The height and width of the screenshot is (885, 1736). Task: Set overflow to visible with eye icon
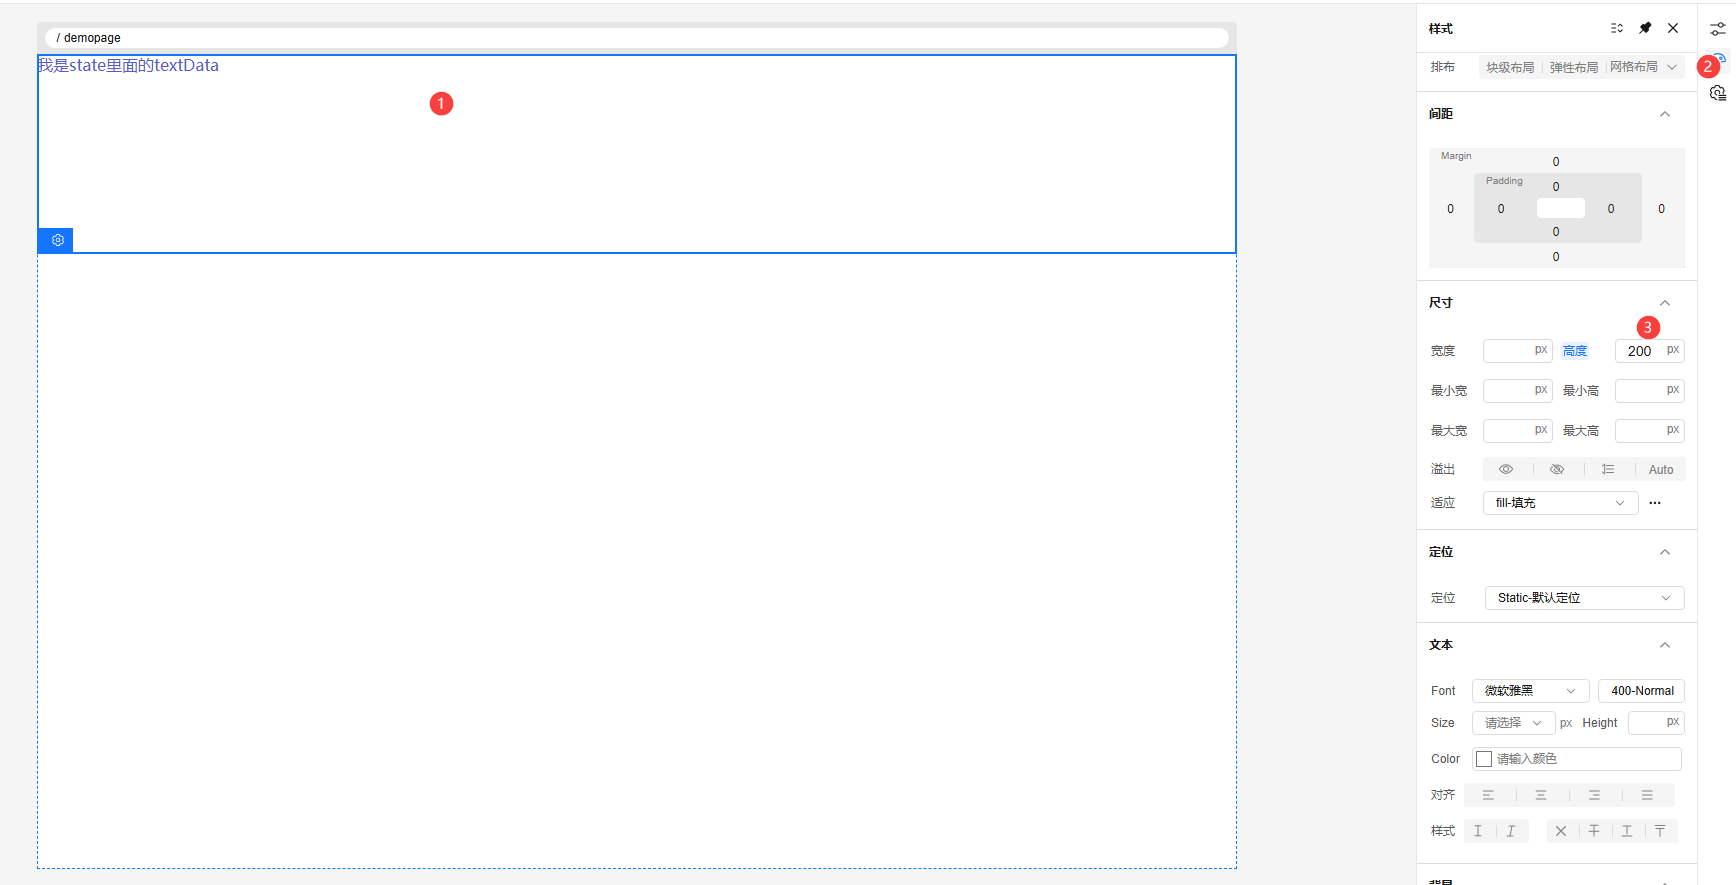coord(1506,469)
